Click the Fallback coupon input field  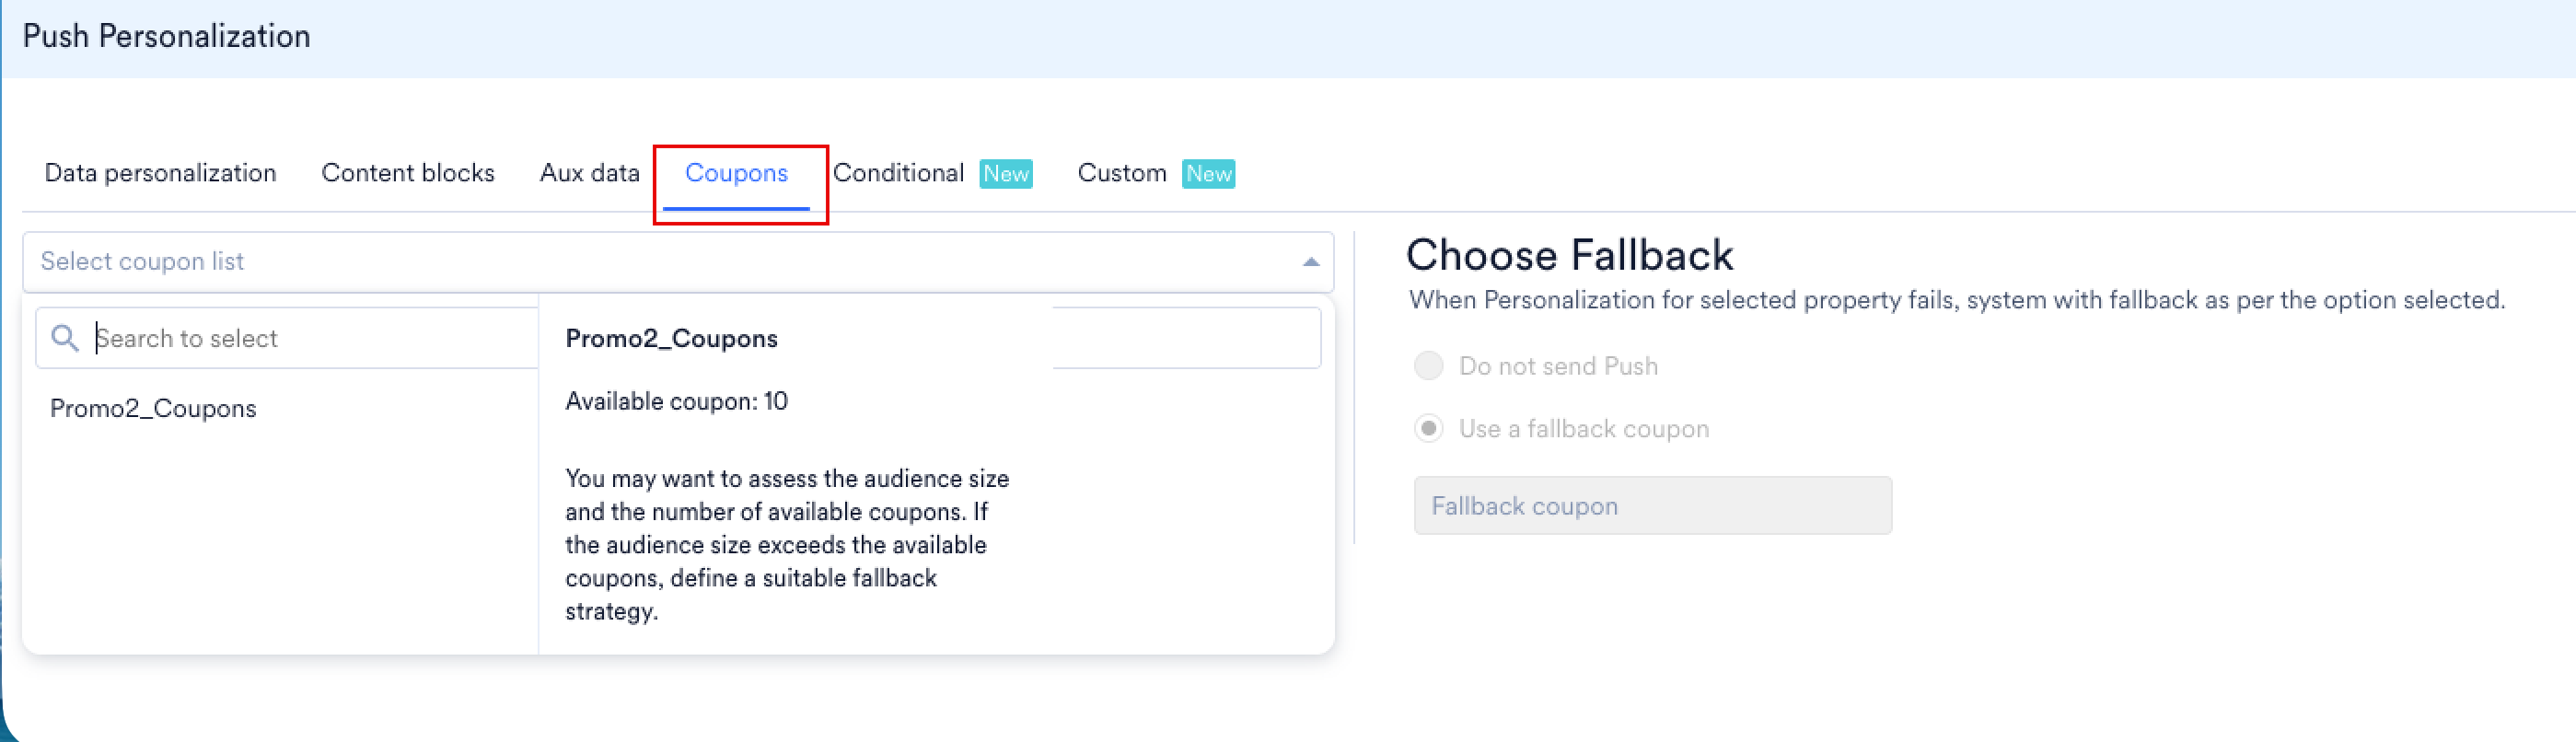[1652, 506]
